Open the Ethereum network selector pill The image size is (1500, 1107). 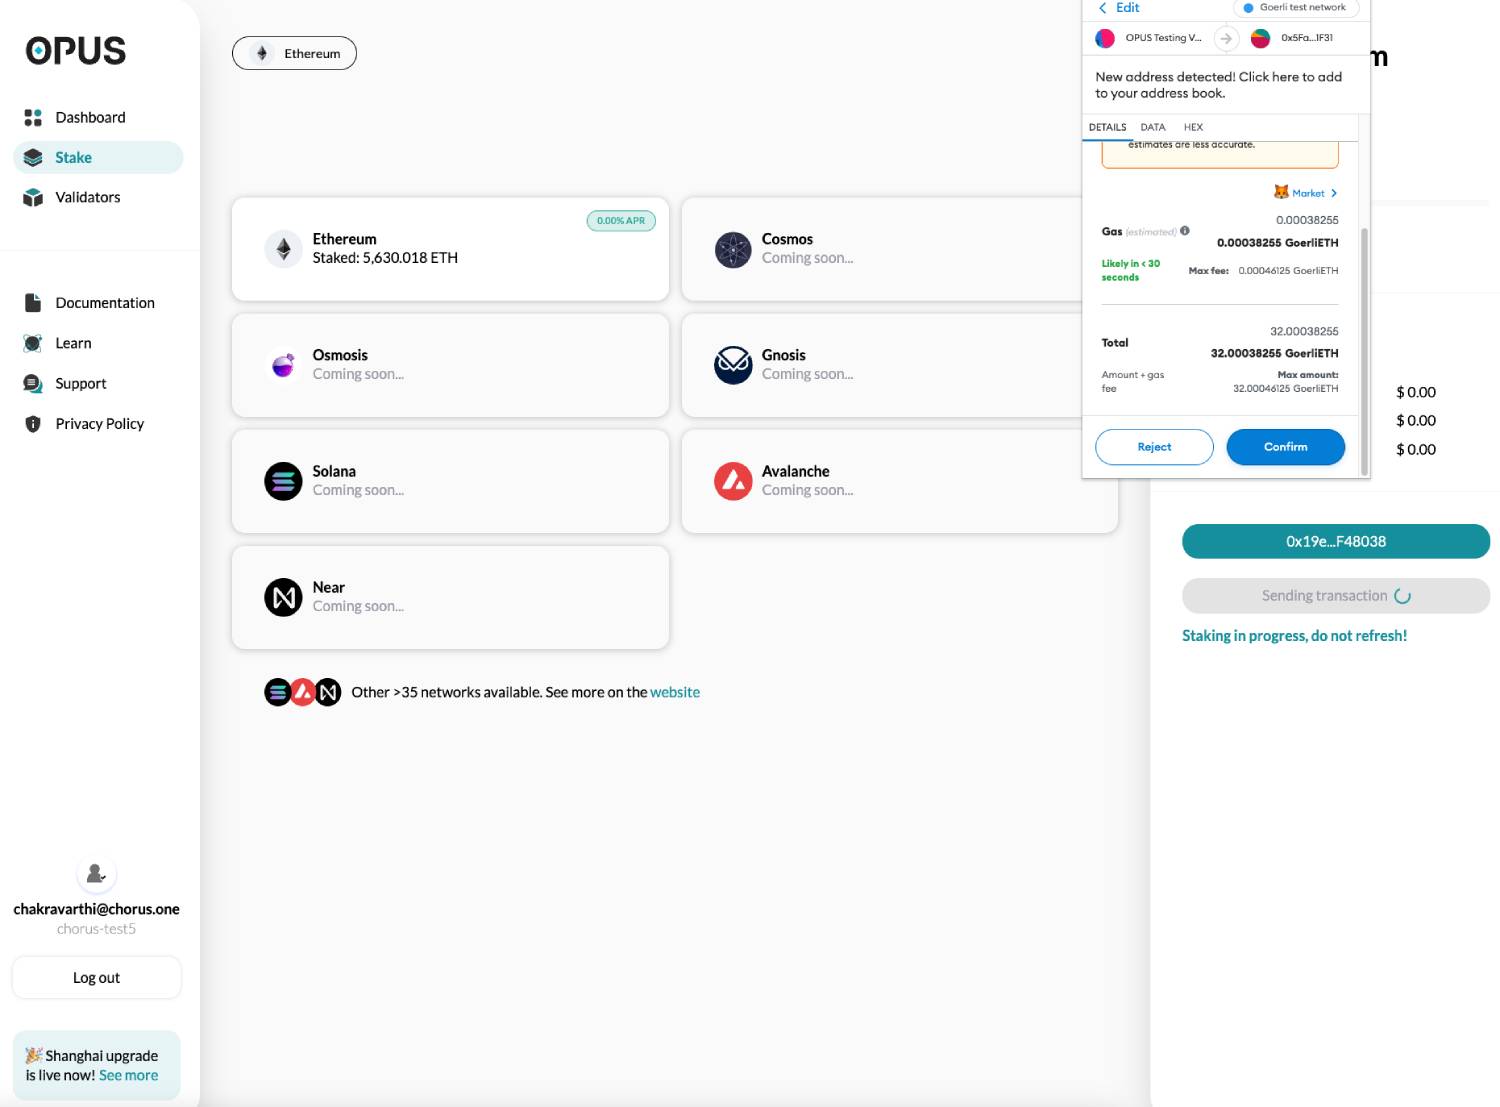click(294, 53)
